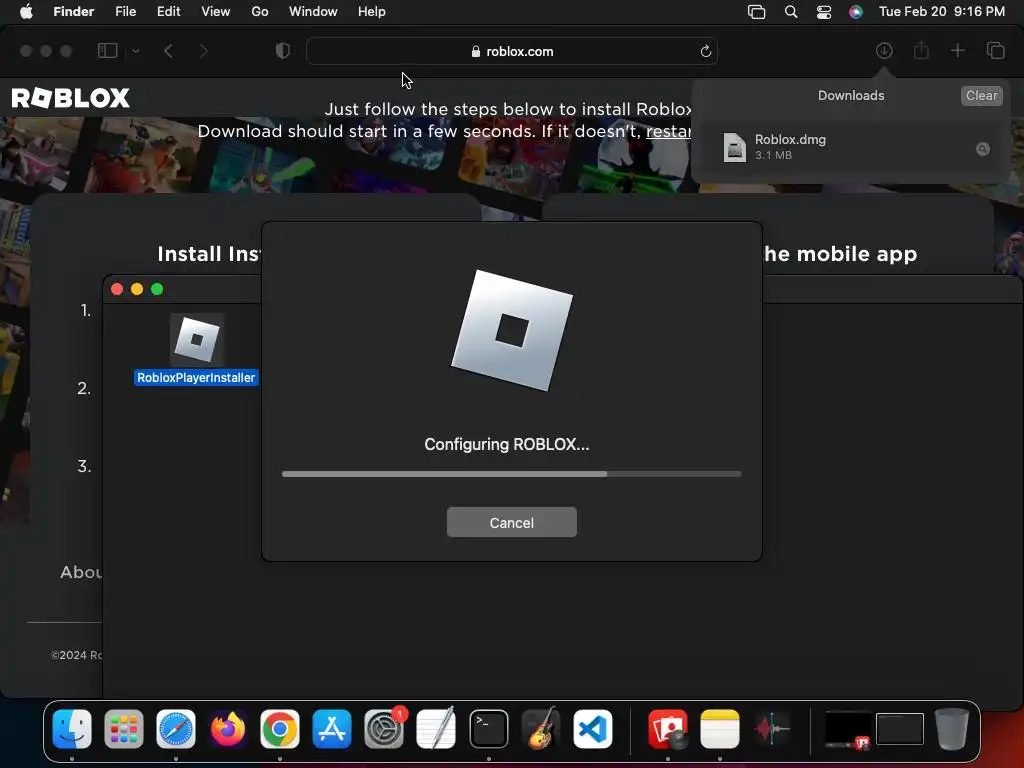Open the Help menu
The image size is (1024, 768).
point(372,12)
